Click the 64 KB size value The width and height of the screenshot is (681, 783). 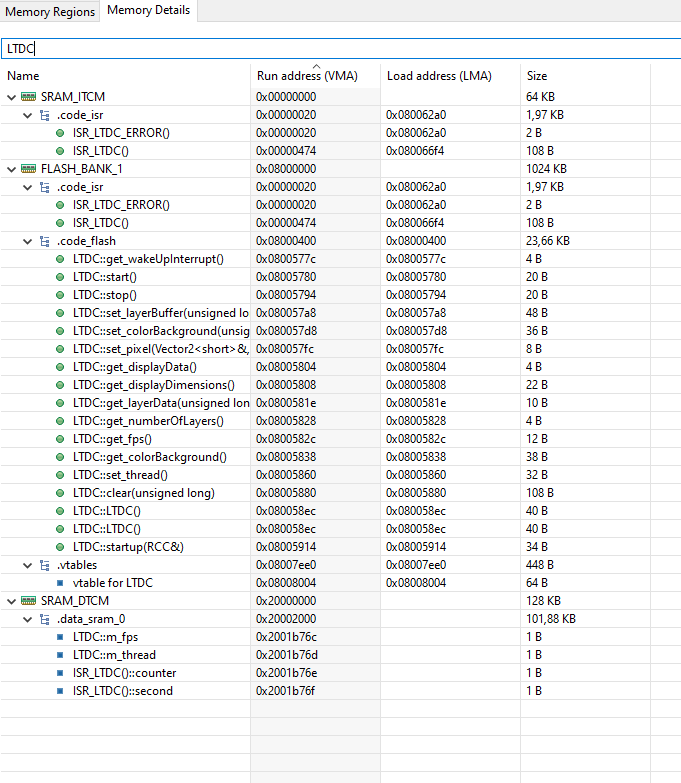coord(540,97)
